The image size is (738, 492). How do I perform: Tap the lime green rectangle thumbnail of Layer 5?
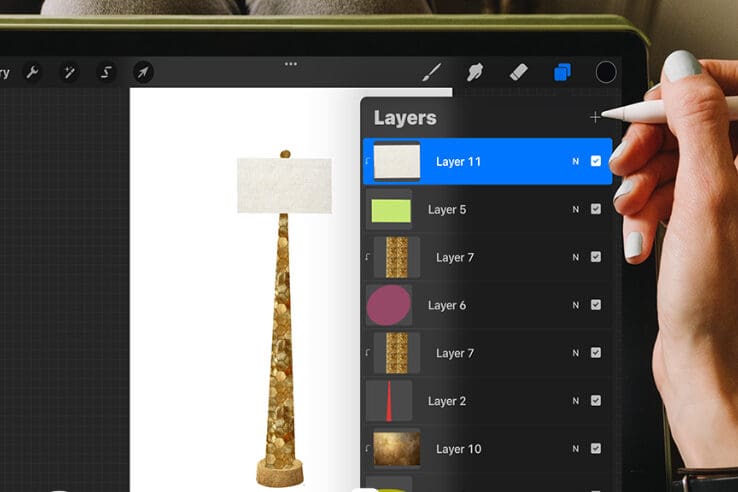coord(391,210)
